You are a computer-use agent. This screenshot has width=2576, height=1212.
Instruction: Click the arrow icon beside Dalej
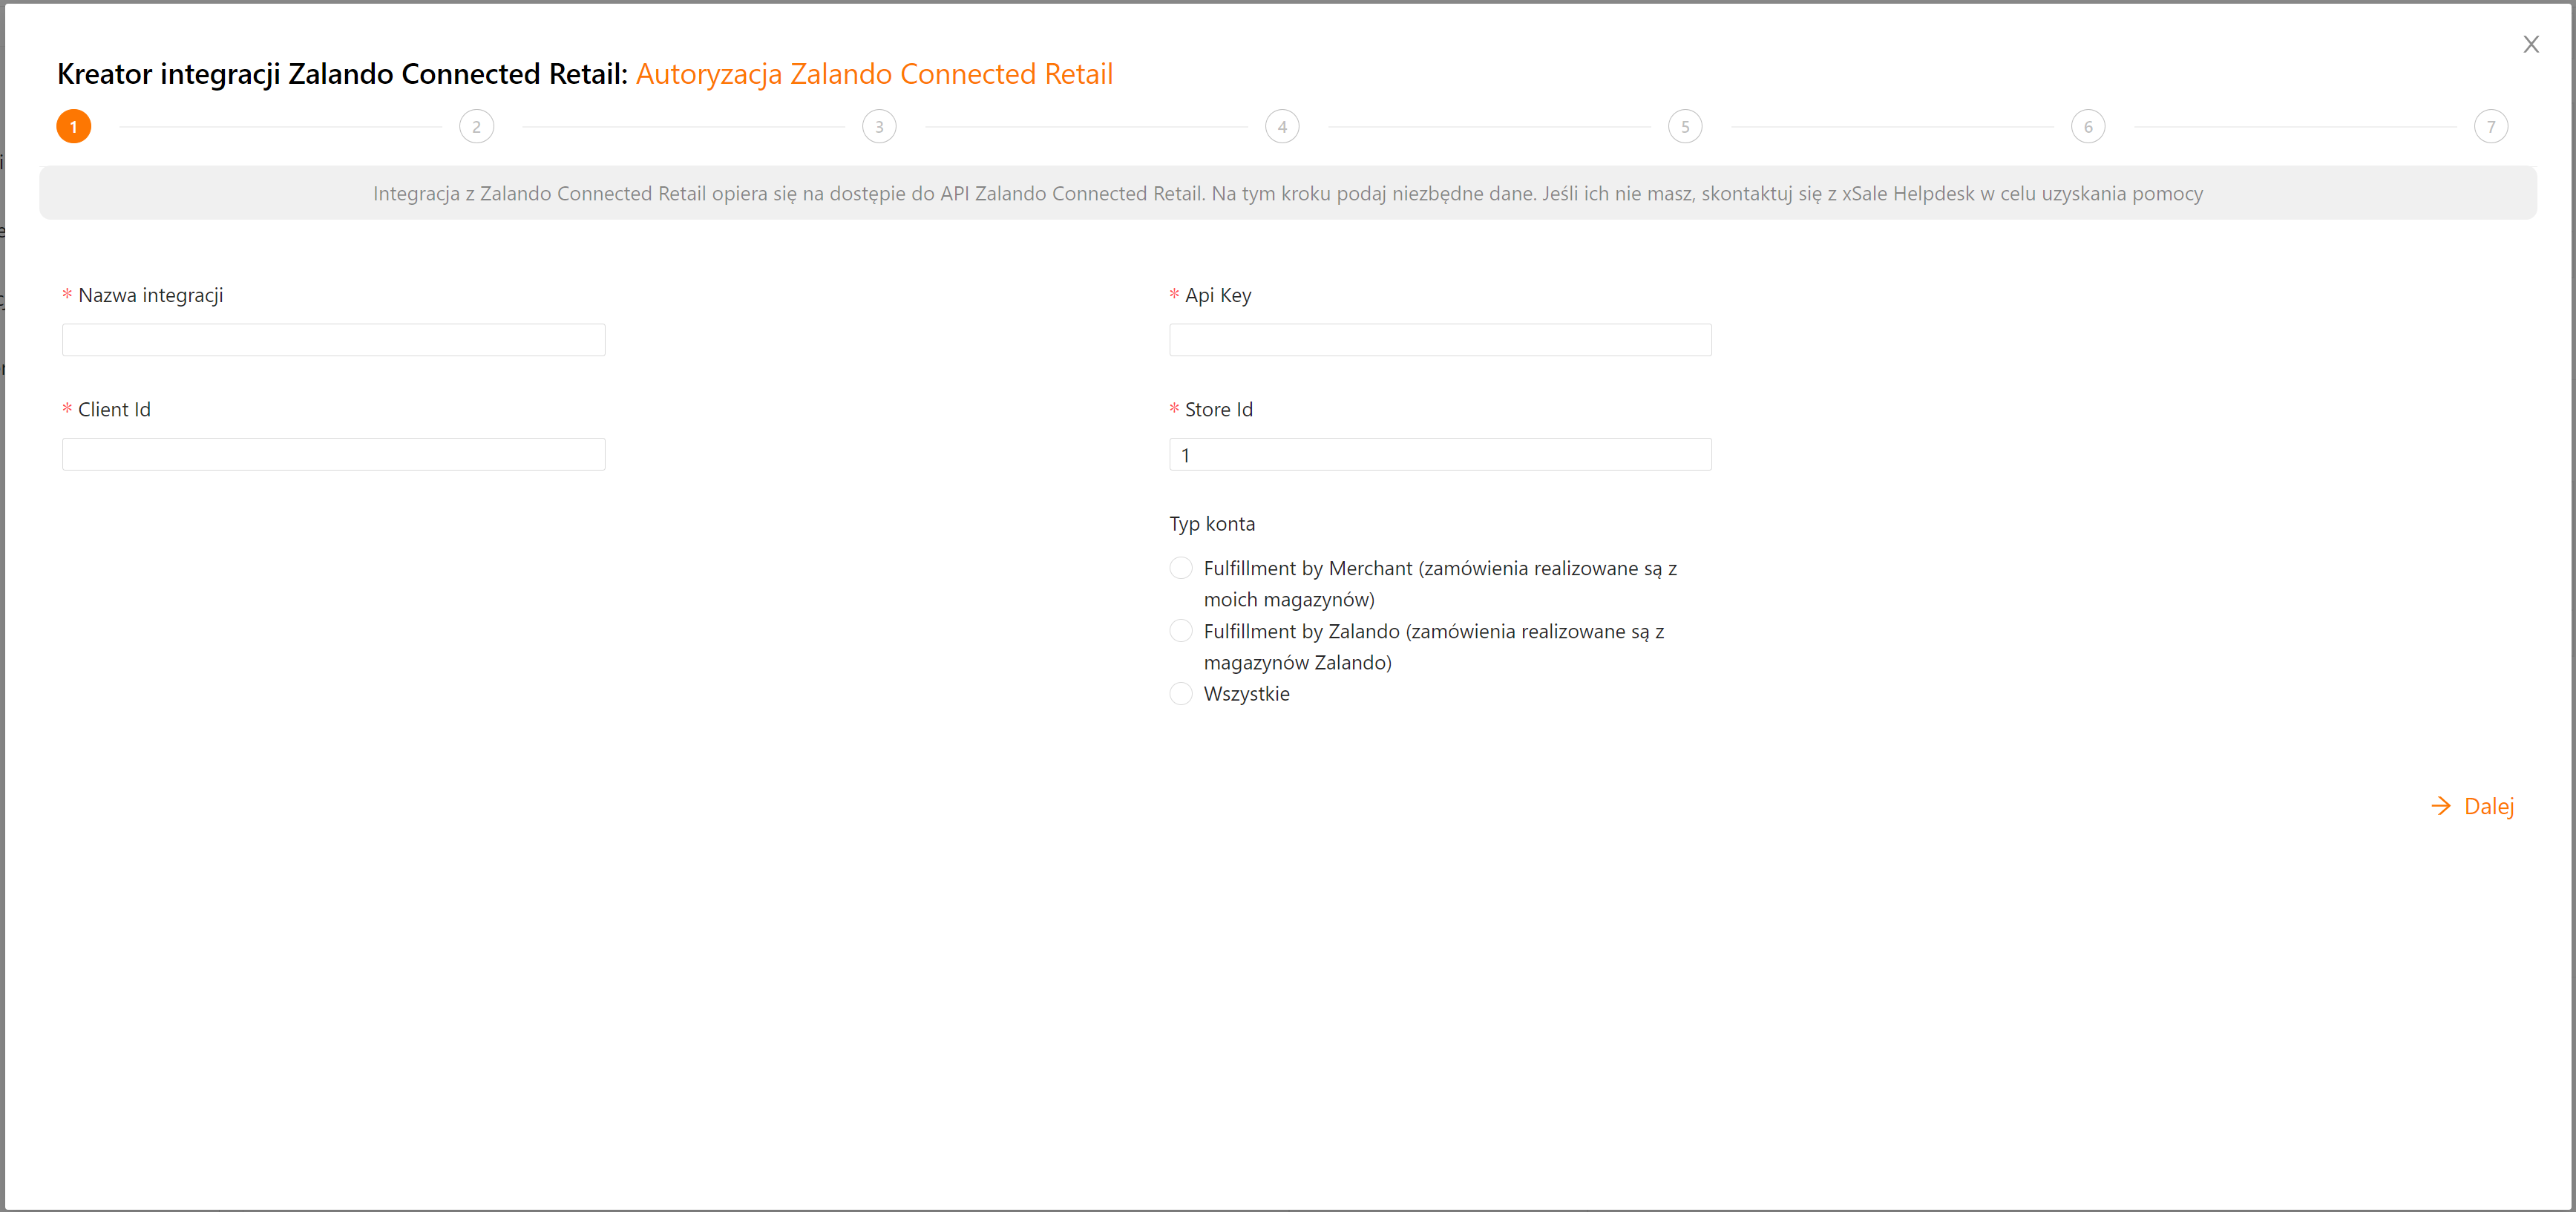pyautogui.click(x=2441, y=806)
